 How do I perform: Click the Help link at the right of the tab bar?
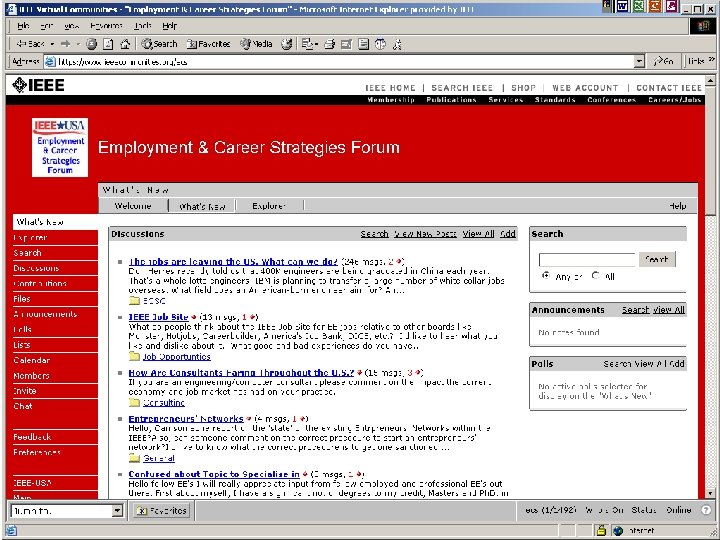coord(678,206)
